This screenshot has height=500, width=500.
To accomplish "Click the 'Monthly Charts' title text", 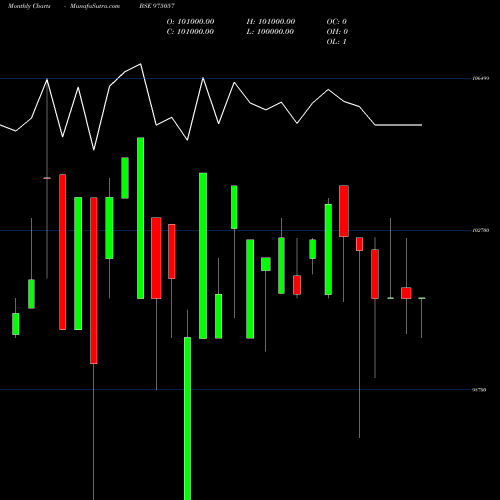I will point(29,6).
